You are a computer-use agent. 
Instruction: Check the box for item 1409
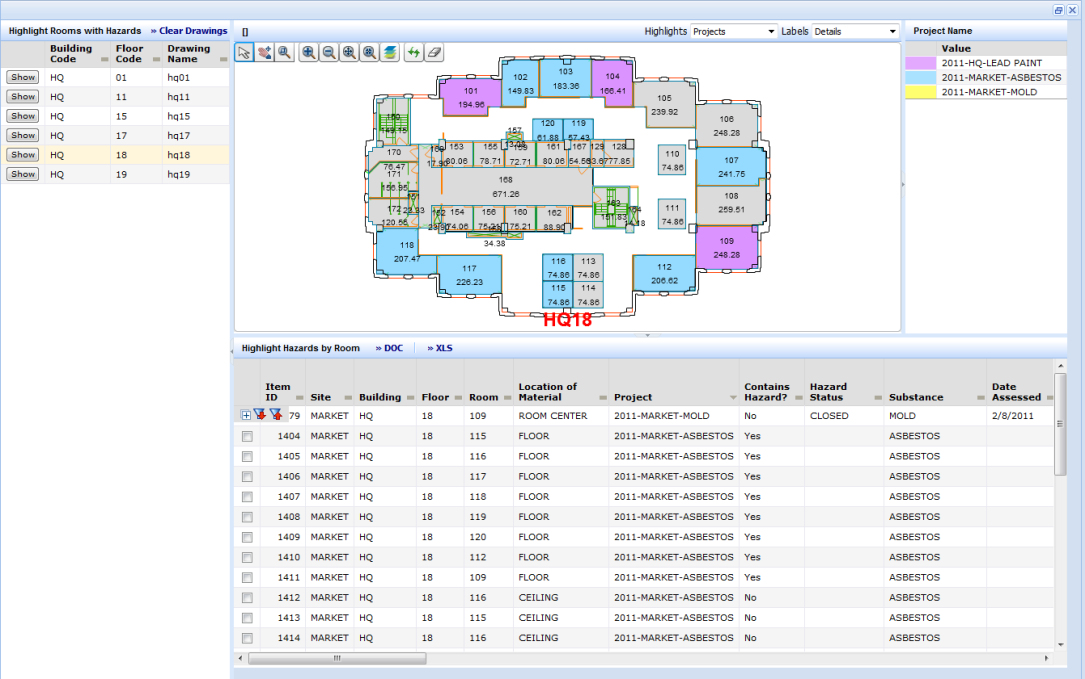tap(247, 537)
